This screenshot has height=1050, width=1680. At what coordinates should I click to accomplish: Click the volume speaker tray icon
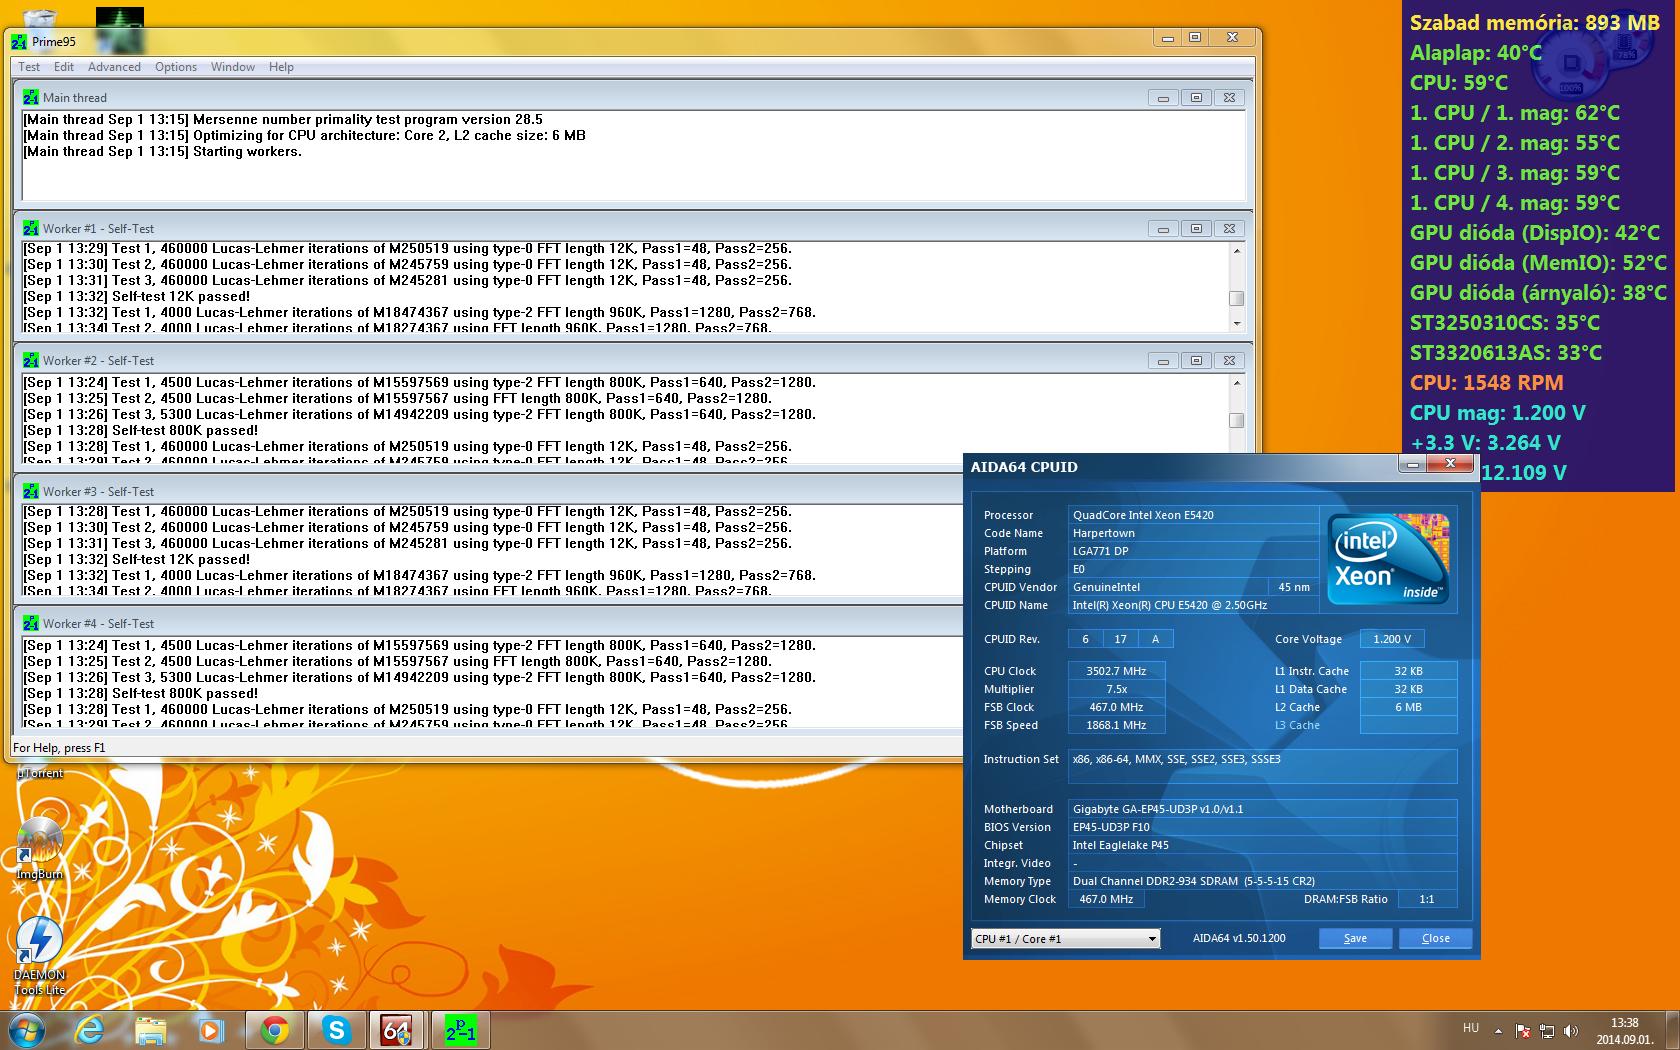1571,1031
